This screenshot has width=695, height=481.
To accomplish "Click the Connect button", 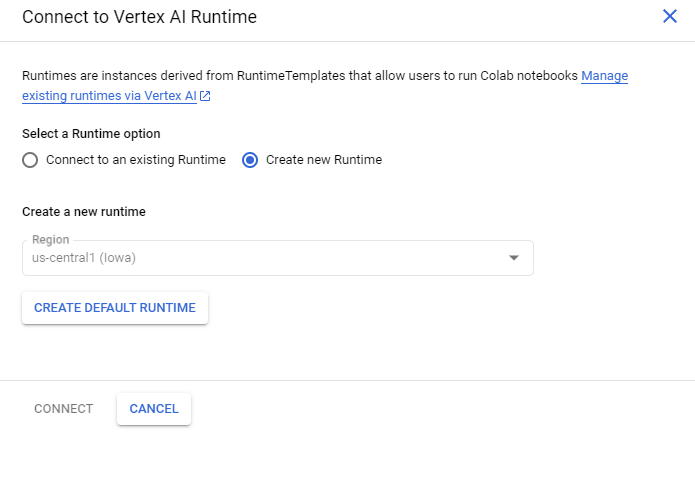I will (x=63, y=409).
